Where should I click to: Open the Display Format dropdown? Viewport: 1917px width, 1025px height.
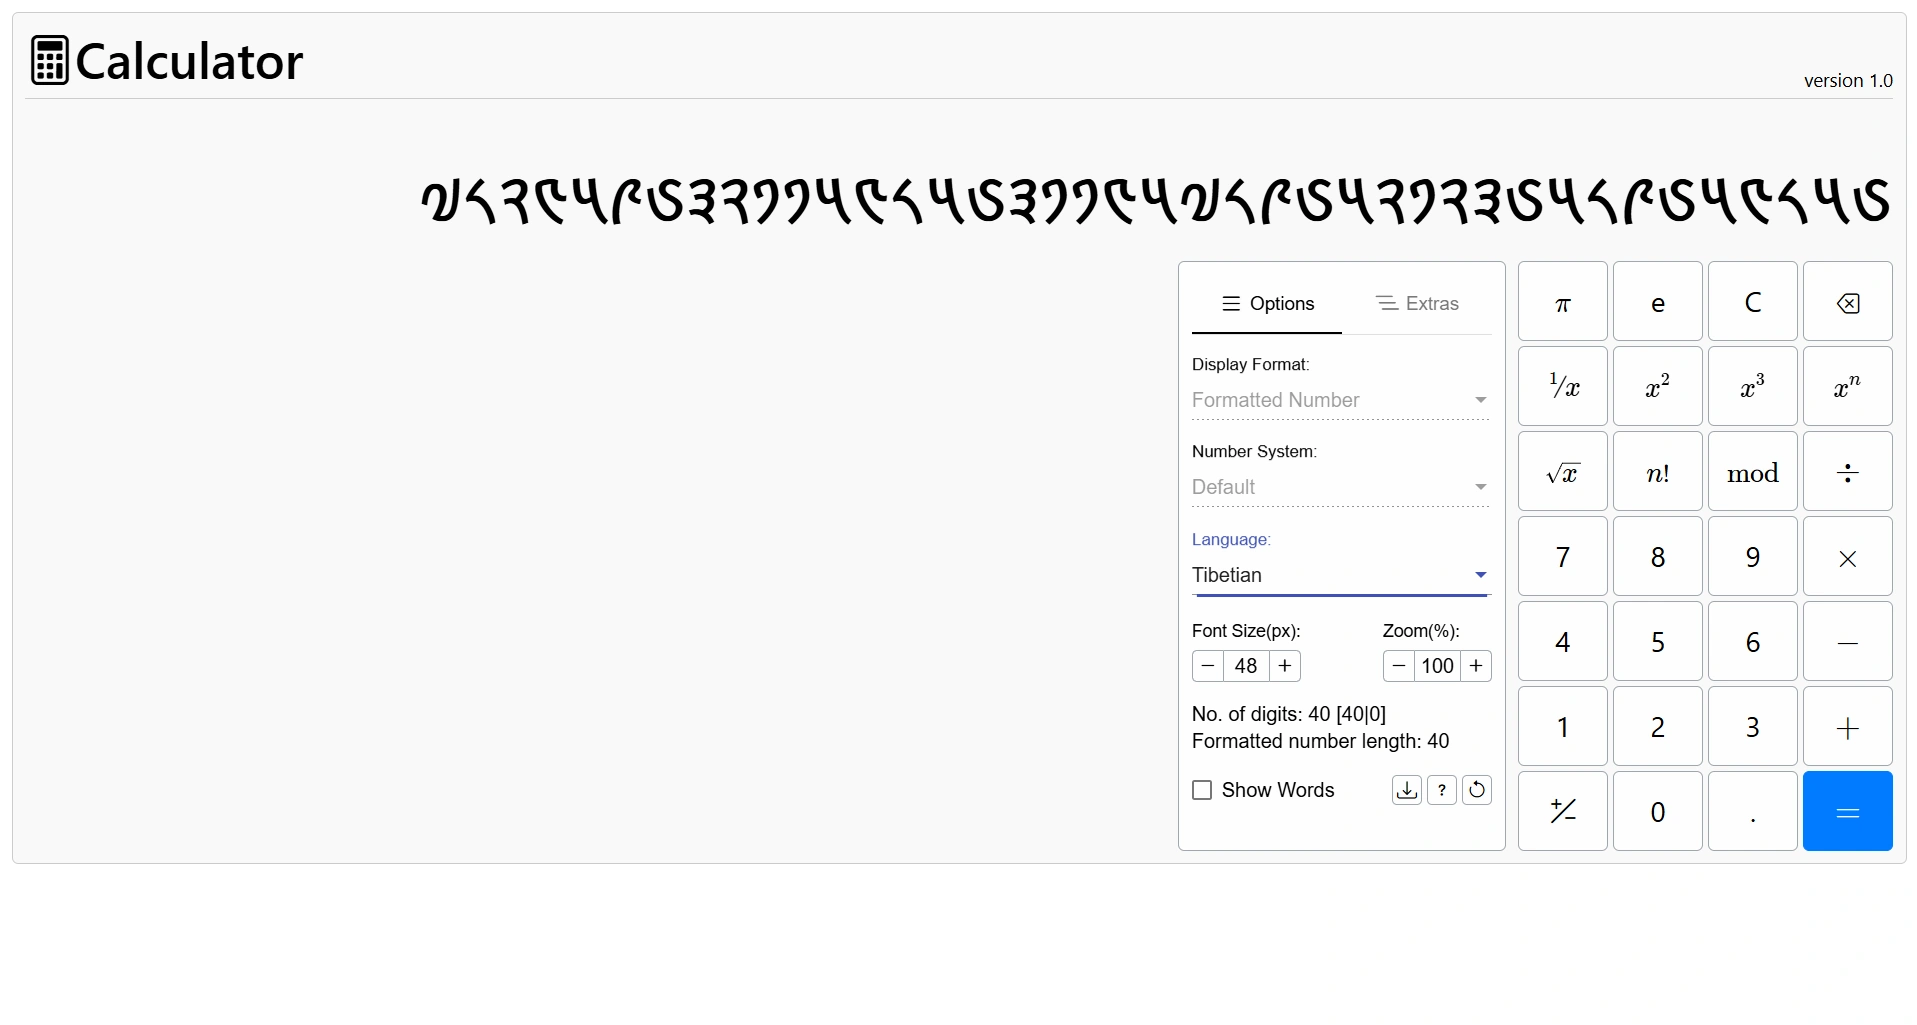coord(1341,400)
